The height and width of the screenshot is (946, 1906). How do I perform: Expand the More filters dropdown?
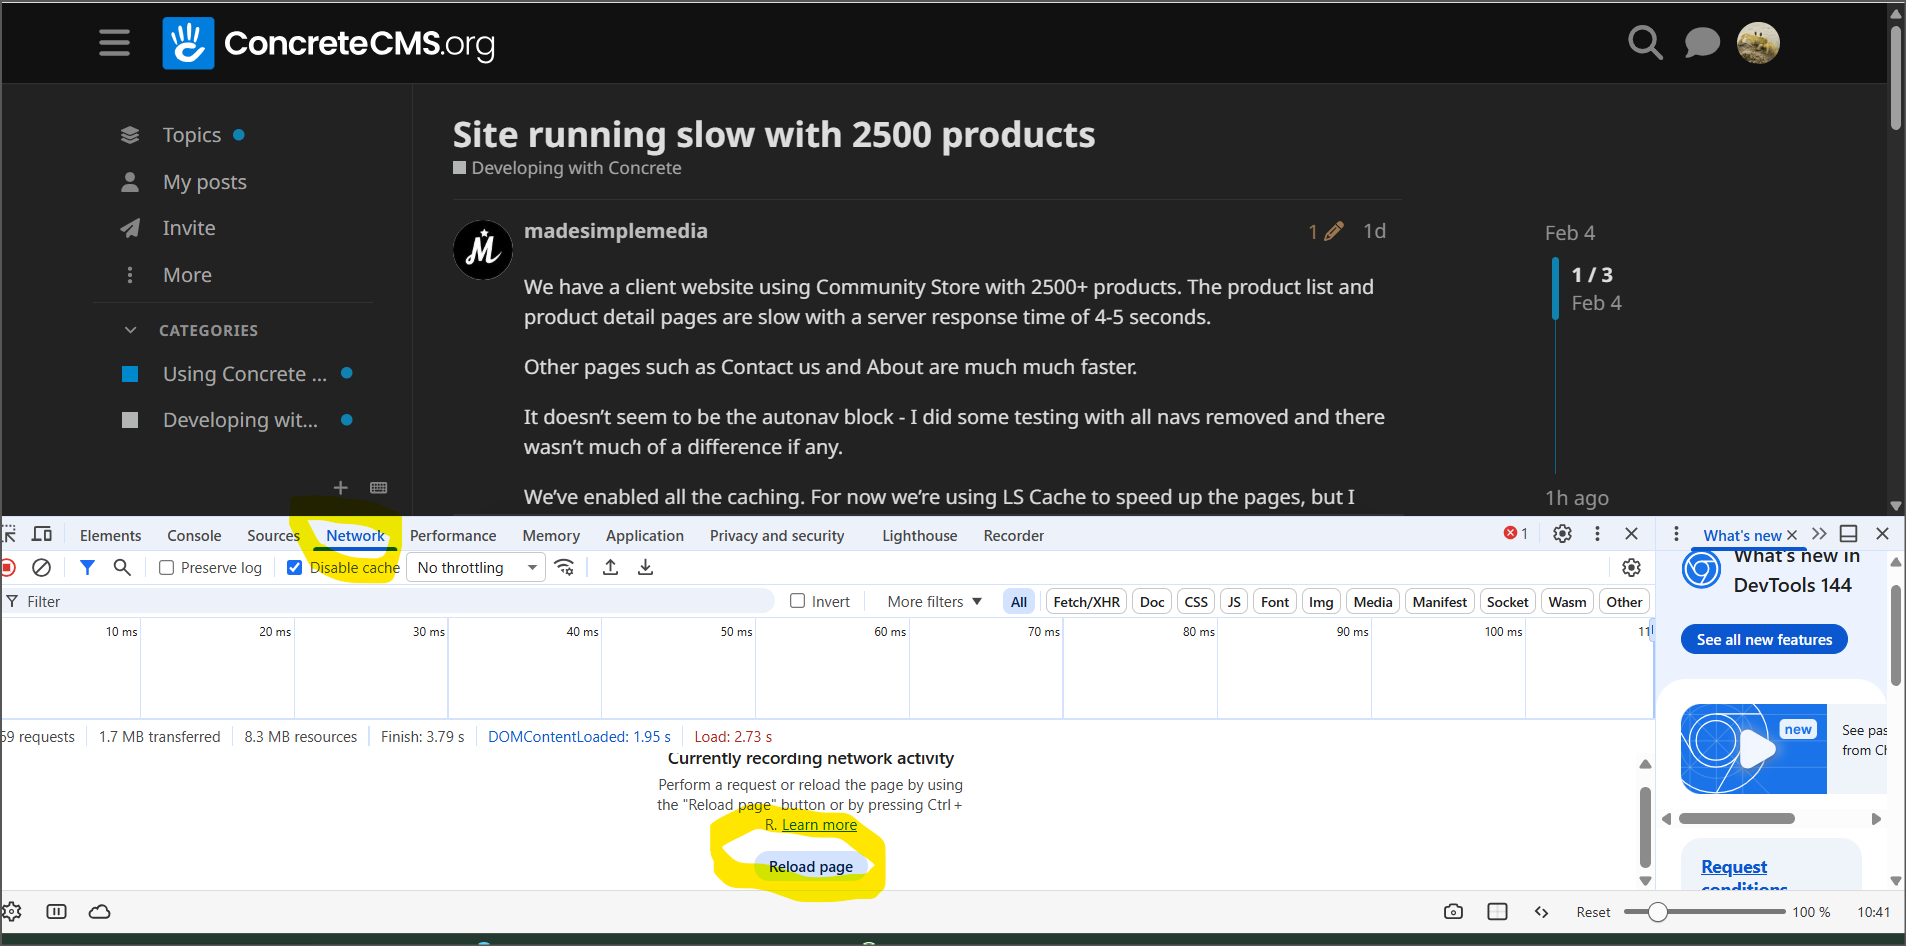(934, 602)
